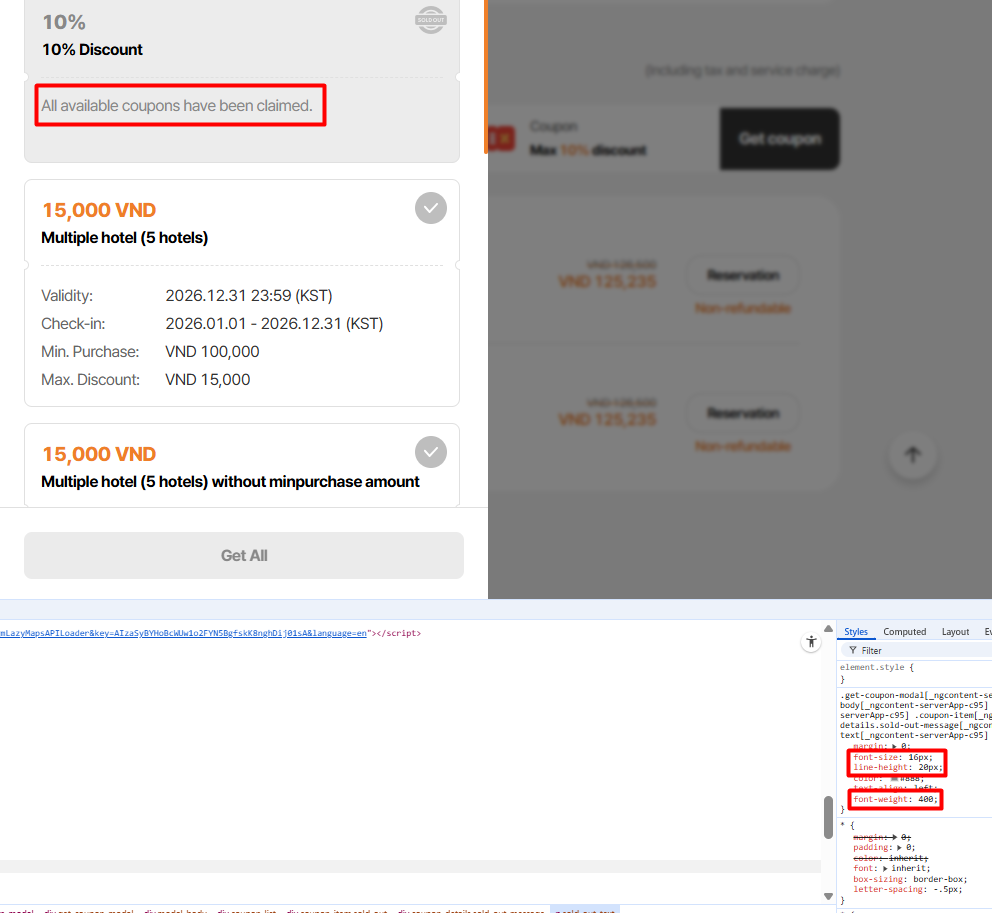Click the 'Multiple hotel (5 hotels)' coupon title
992x913 pixels.
point(125,237)
